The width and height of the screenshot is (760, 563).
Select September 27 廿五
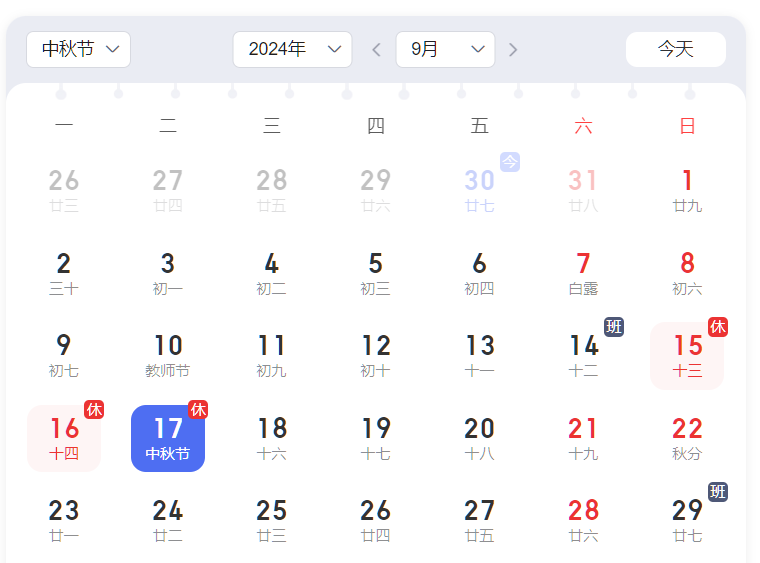[x=479, y=520]
